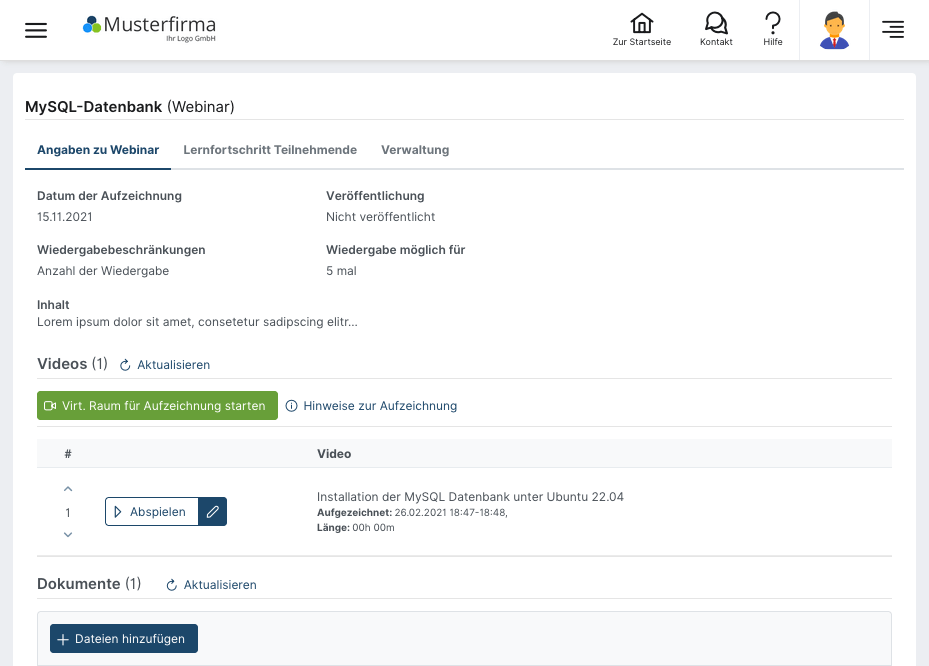The image size is (929, 666).
Task: Click the text Nicht veröffentlicht
Action: click(380, 217)
